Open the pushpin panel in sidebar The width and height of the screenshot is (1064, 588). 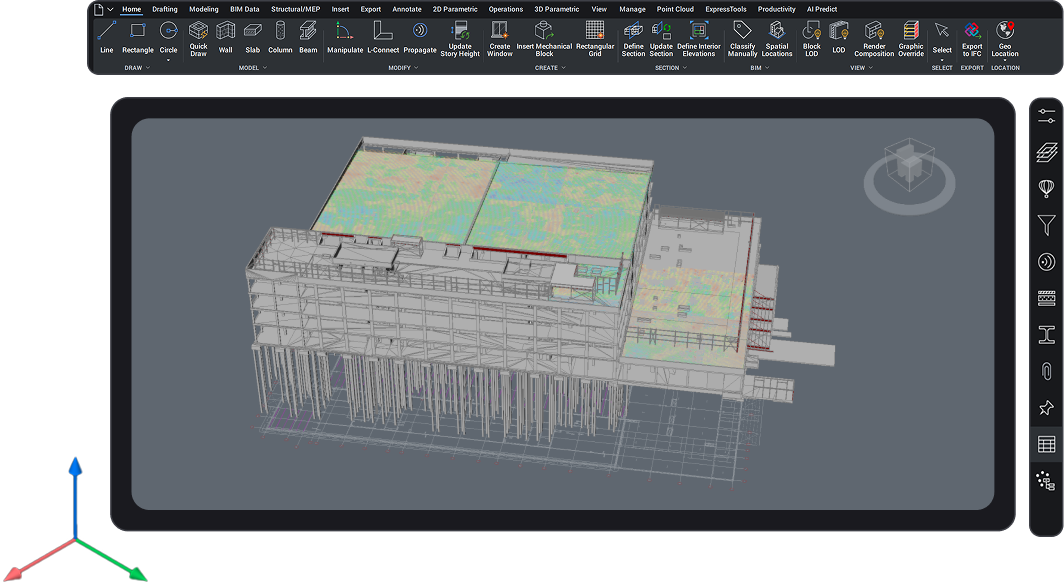[1046, 408]
